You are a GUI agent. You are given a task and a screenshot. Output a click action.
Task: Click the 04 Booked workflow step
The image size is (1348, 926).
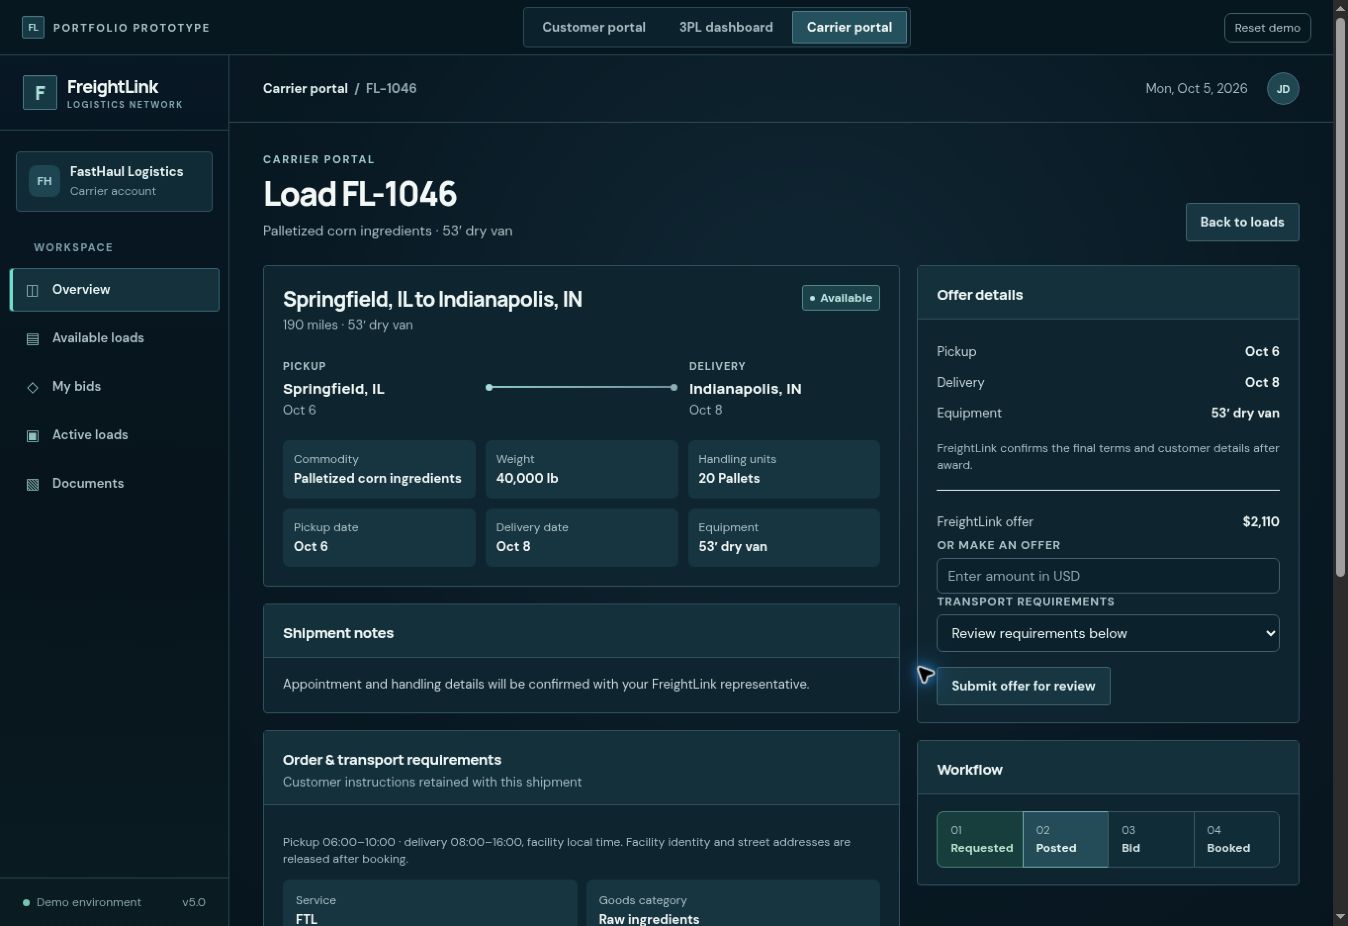(x=1236, y=839)
